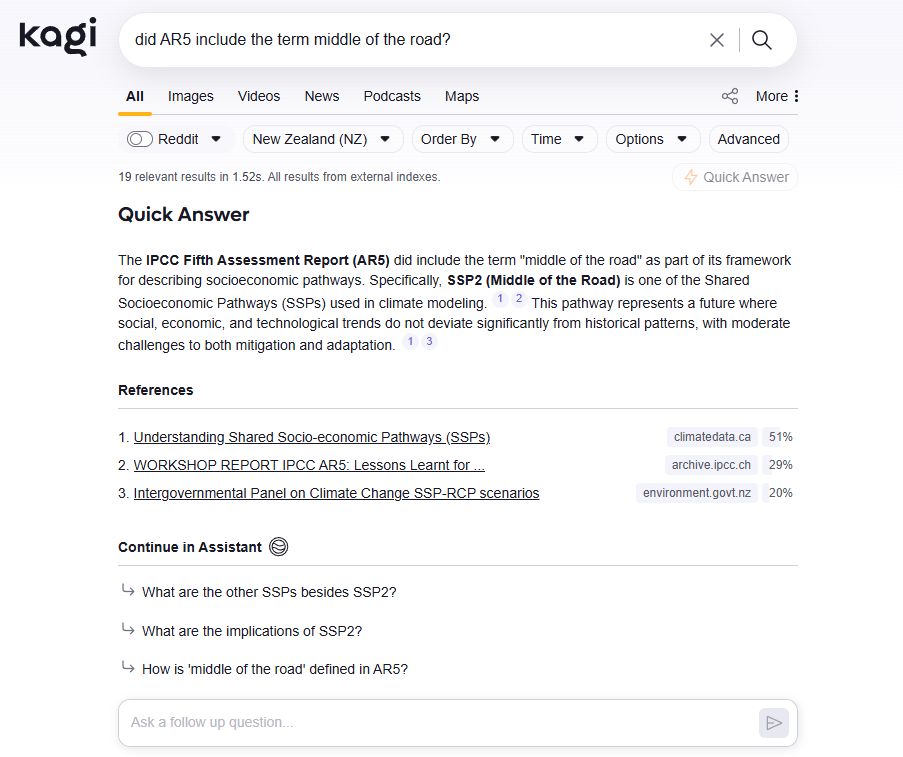Viewport: 903px width, 757px height.
Task: Clear the search query with X icon
Action: click(x=717, y=40)
